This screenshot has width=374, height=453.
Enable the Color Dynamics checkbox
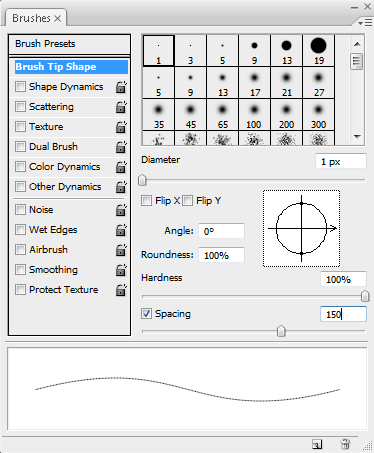(20, 166)
